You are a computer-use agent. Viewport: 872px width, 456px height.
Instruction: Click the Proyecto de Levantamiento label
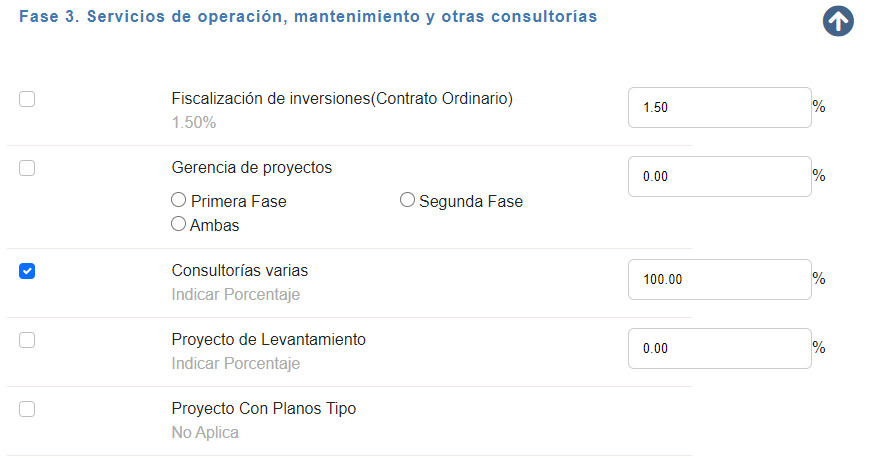[x=269, y=339]
